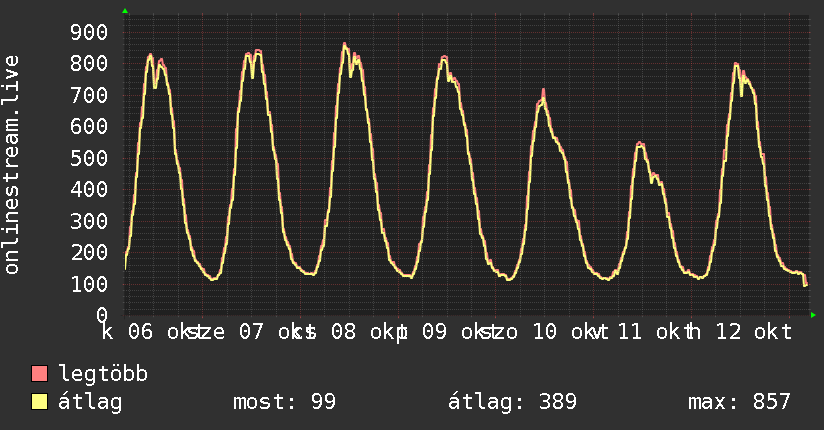The width and height of the screenshot is (824, 430).
Task: Click the 700 y-axis label
Action: [89, 95]
